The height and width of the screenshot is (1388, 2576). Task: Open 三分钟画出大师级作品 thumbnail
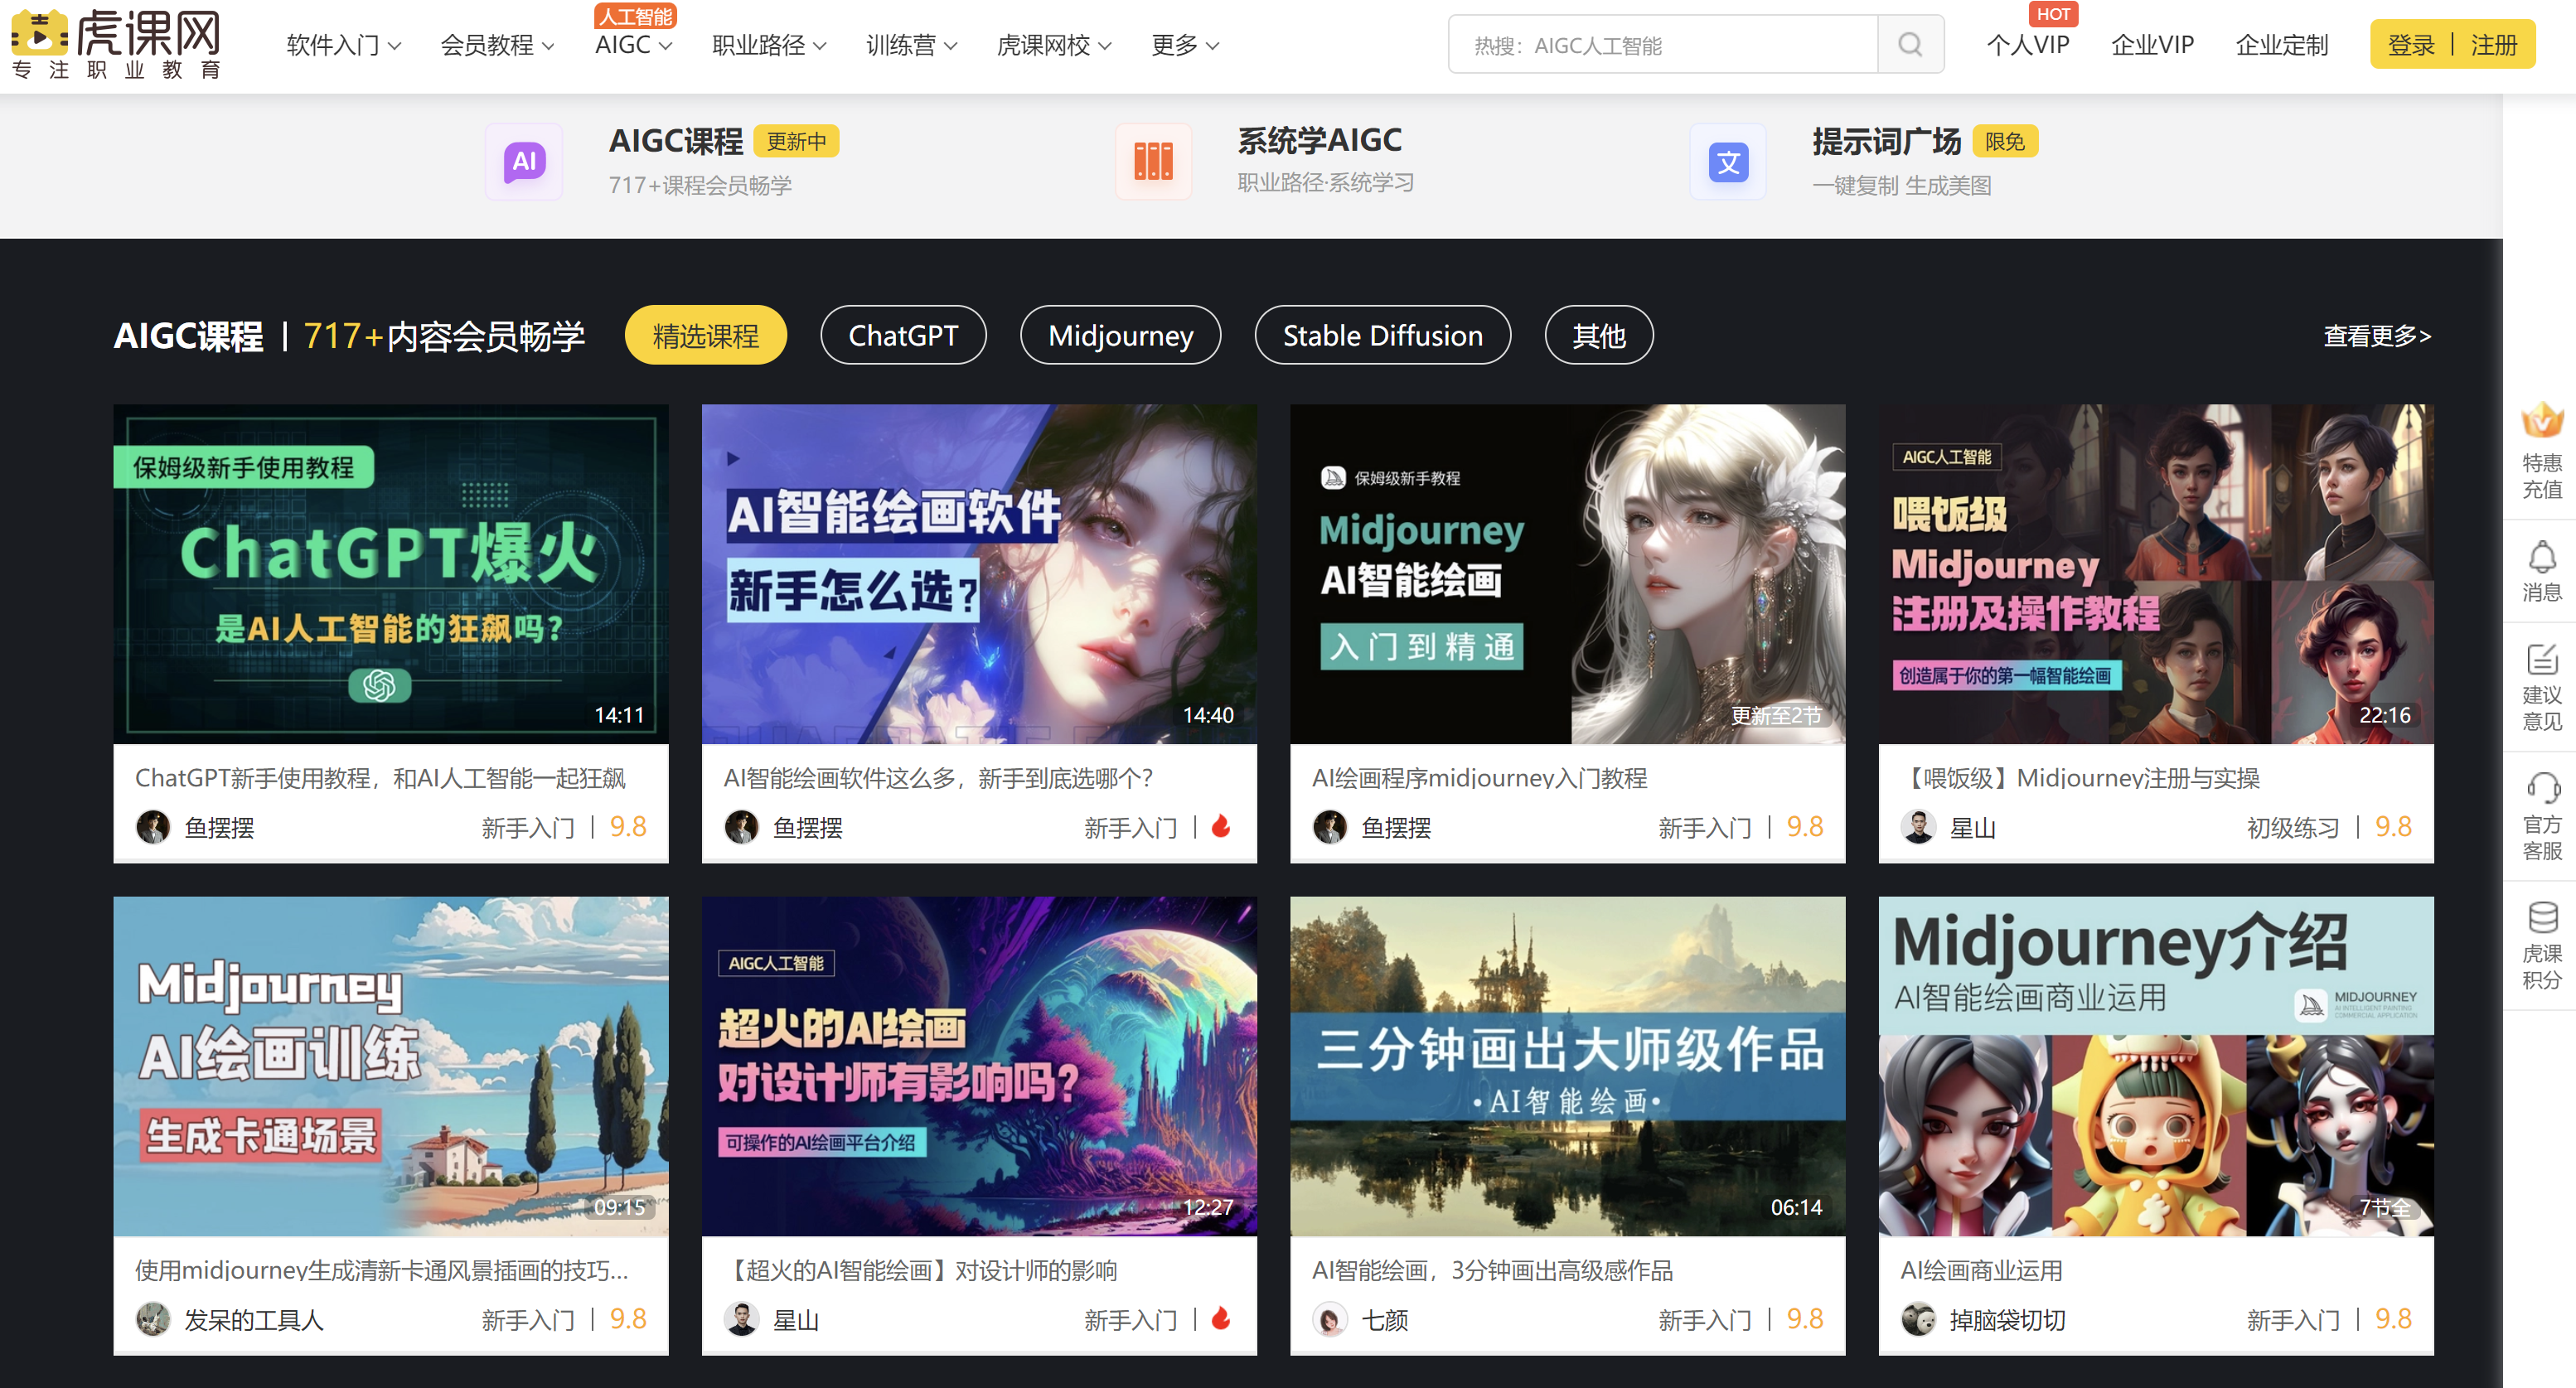(1567, 1066)
